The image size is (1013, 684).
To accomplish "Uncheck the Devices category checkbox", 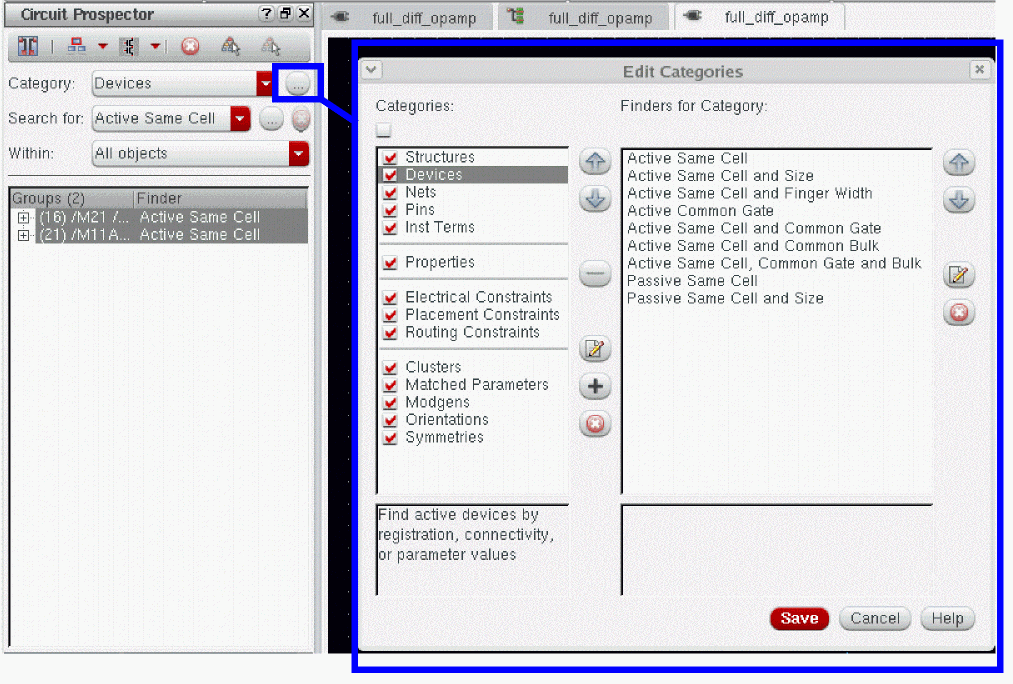I will 390,175.
